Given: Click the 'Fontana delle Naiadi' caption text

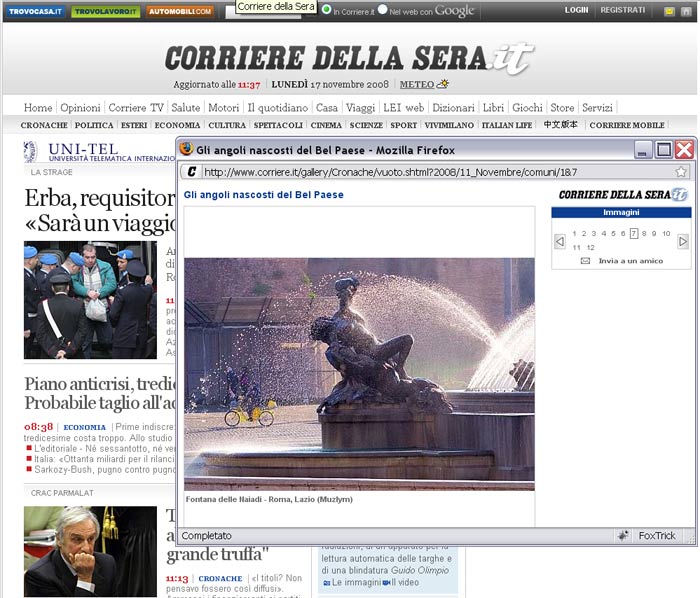Looking at the screenshot, I should 269,499.
